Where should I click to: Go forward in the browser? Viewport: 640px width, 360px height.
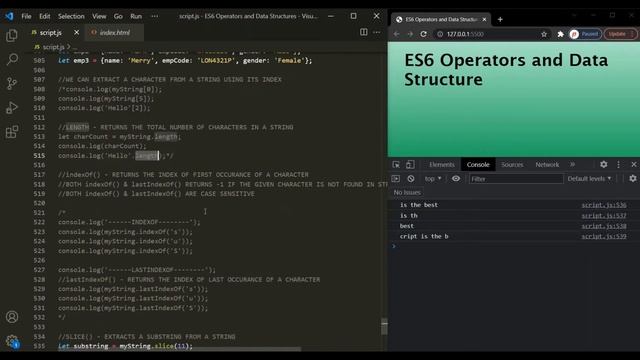[x=410, y=34]
